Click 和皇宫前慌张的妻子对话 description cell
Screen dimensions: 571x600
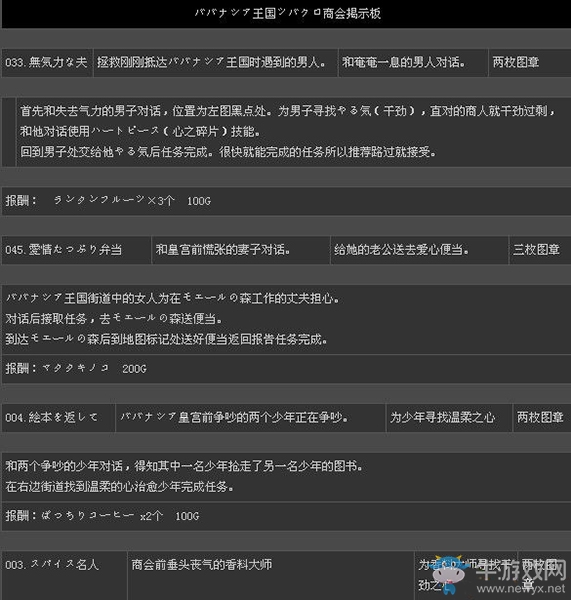point(241,250)
